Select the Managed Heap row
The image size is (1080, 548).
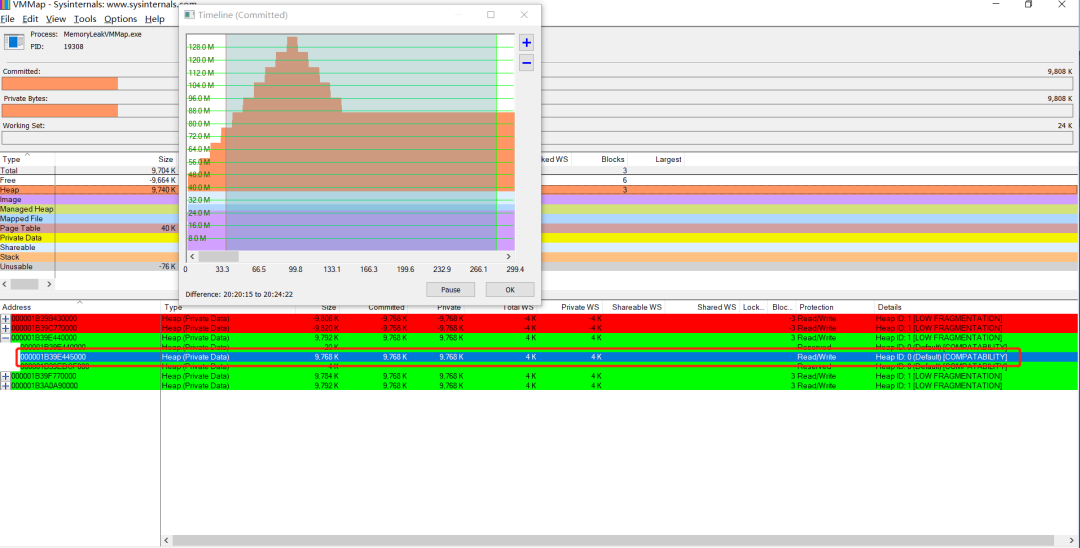(539, 209)
